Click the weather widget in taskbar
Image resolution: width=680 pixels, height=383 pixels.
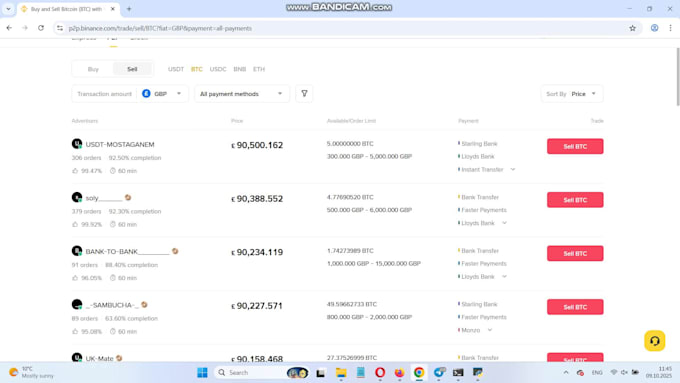click(31, 373)
